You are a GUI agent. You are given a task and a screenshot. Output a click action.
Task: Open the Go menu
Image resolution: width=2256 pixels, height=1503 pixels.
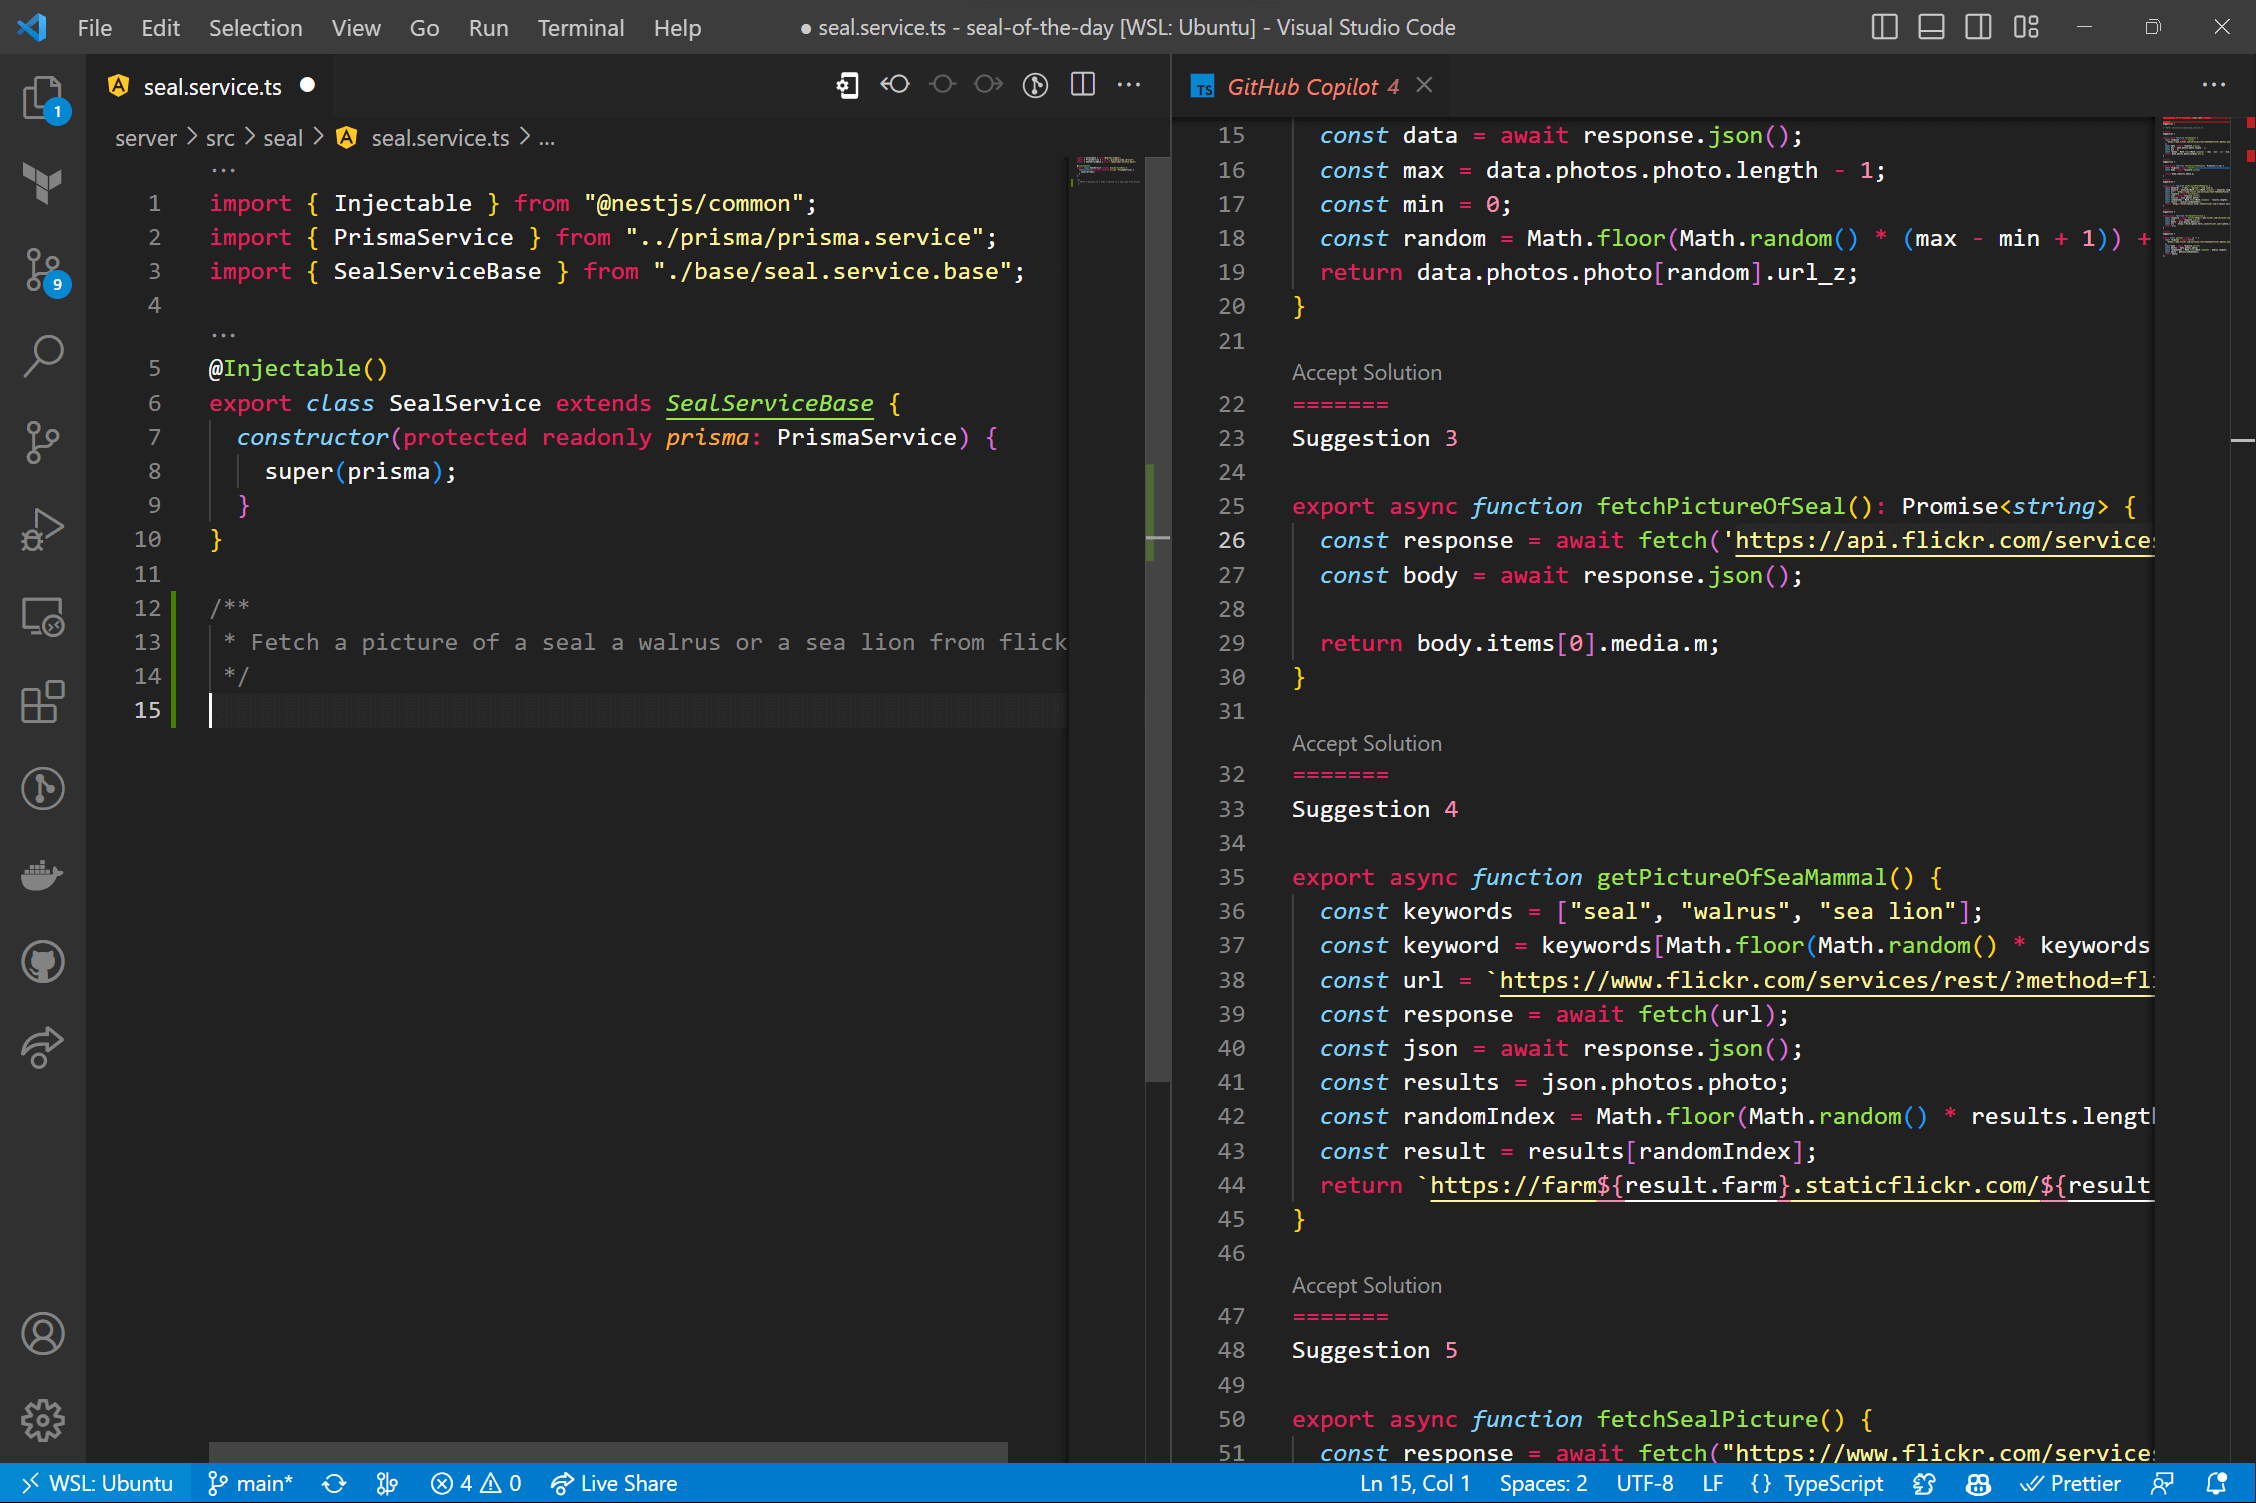(x=424, y=28)
